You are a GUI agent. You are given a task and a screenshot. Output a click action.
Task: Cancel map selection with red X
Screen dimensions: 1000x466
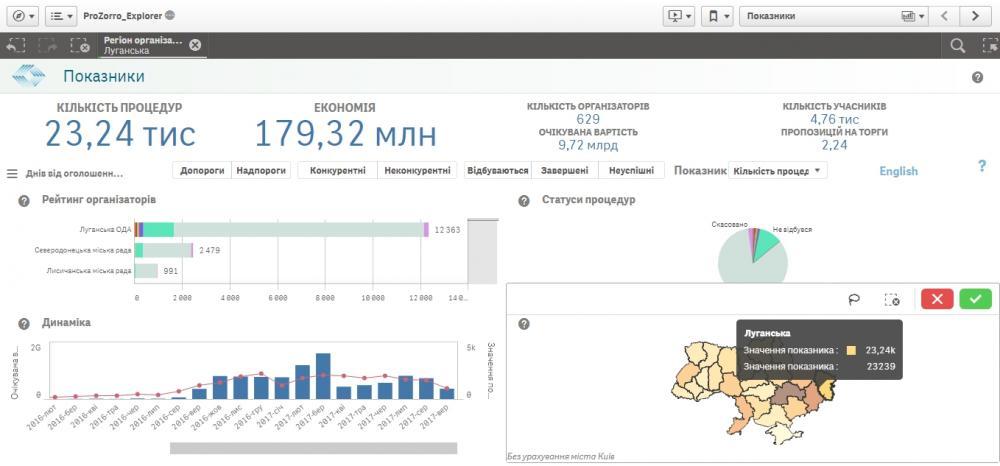coord(937,299)
